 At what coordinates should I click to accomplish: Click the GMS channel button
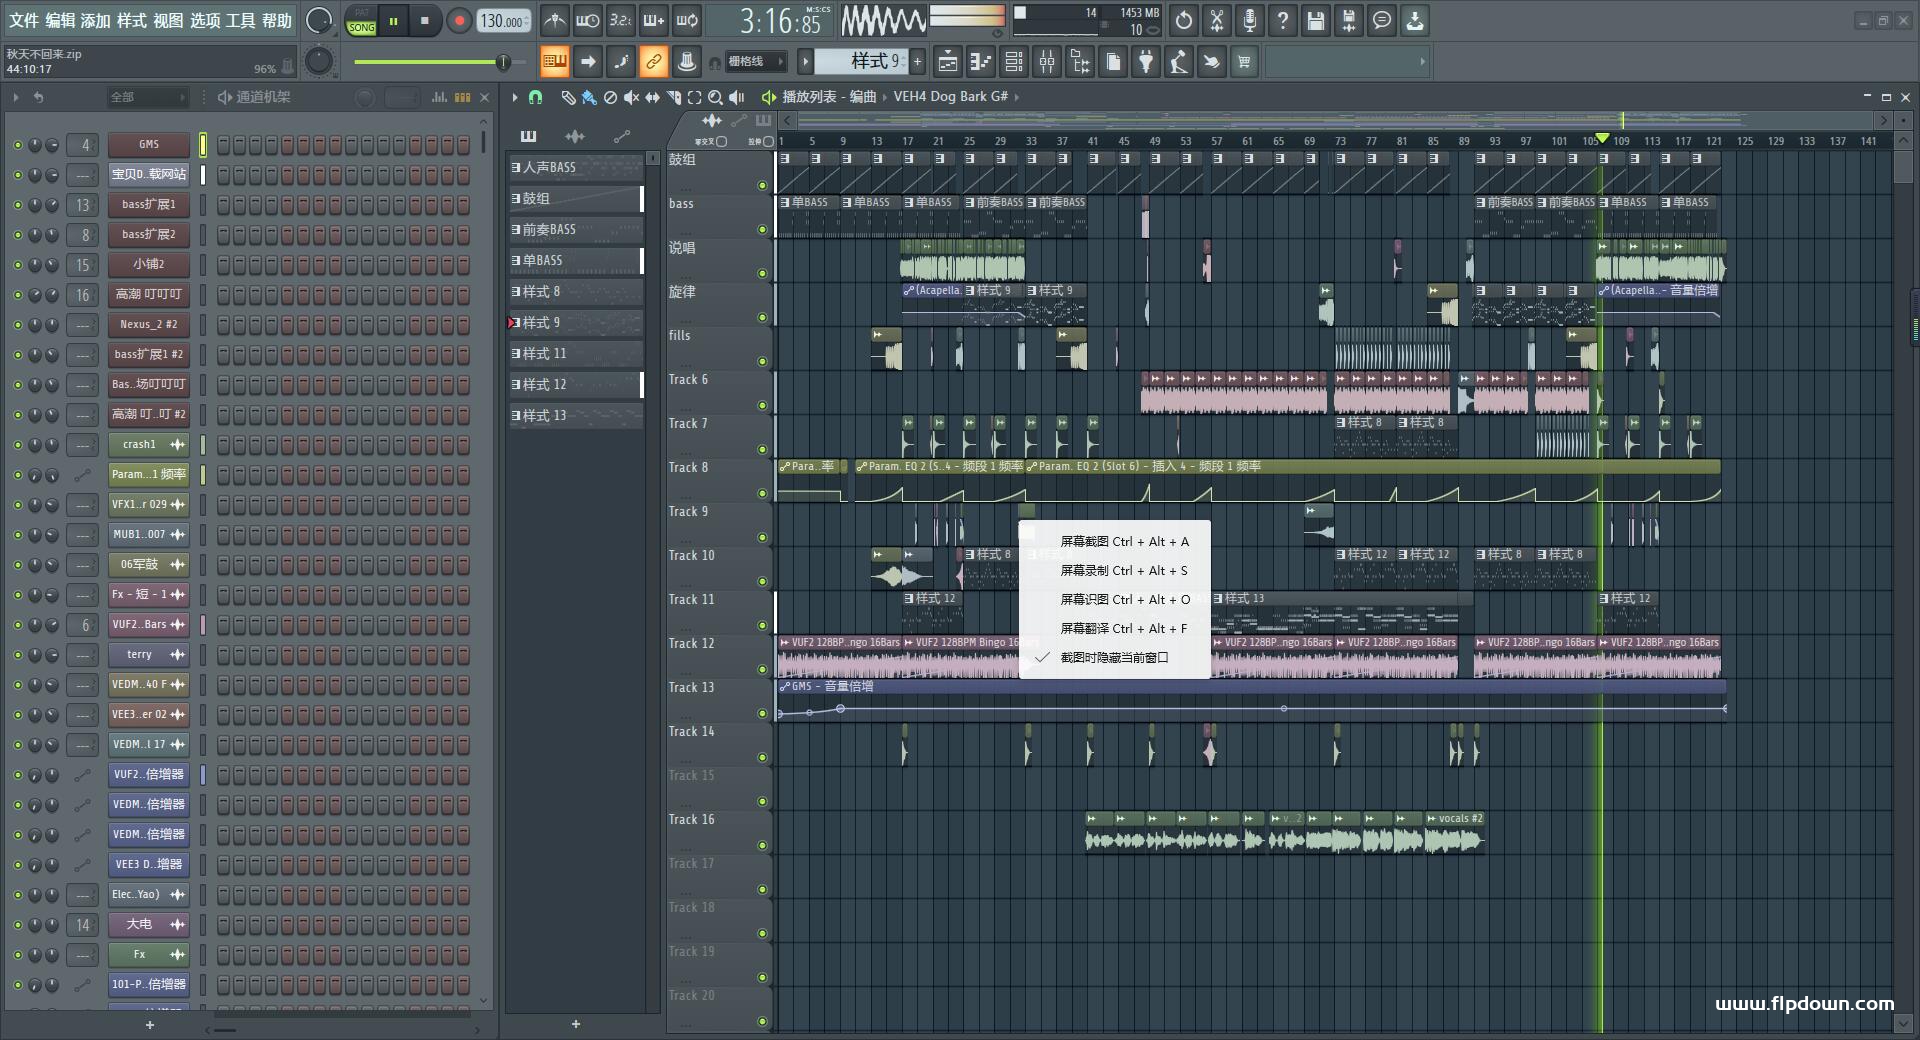point(149,145)
